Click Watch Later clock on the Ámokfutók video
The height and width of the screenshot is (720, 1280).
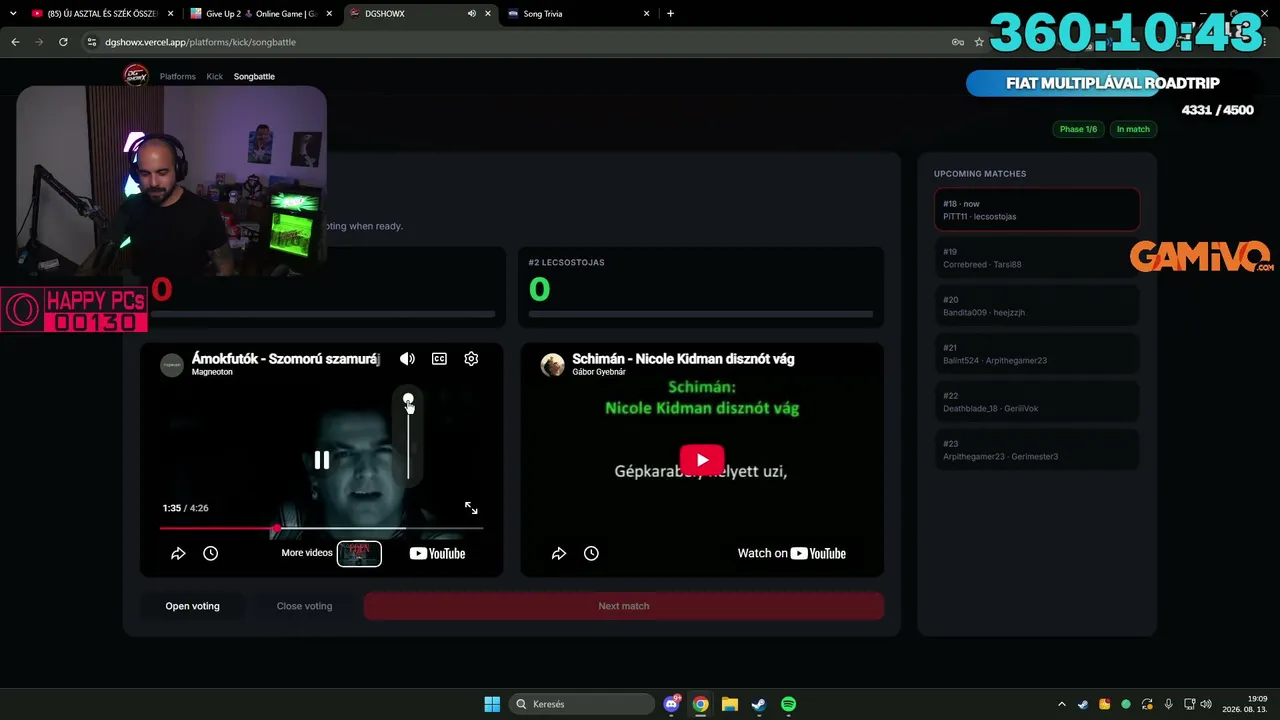(210, 553)
